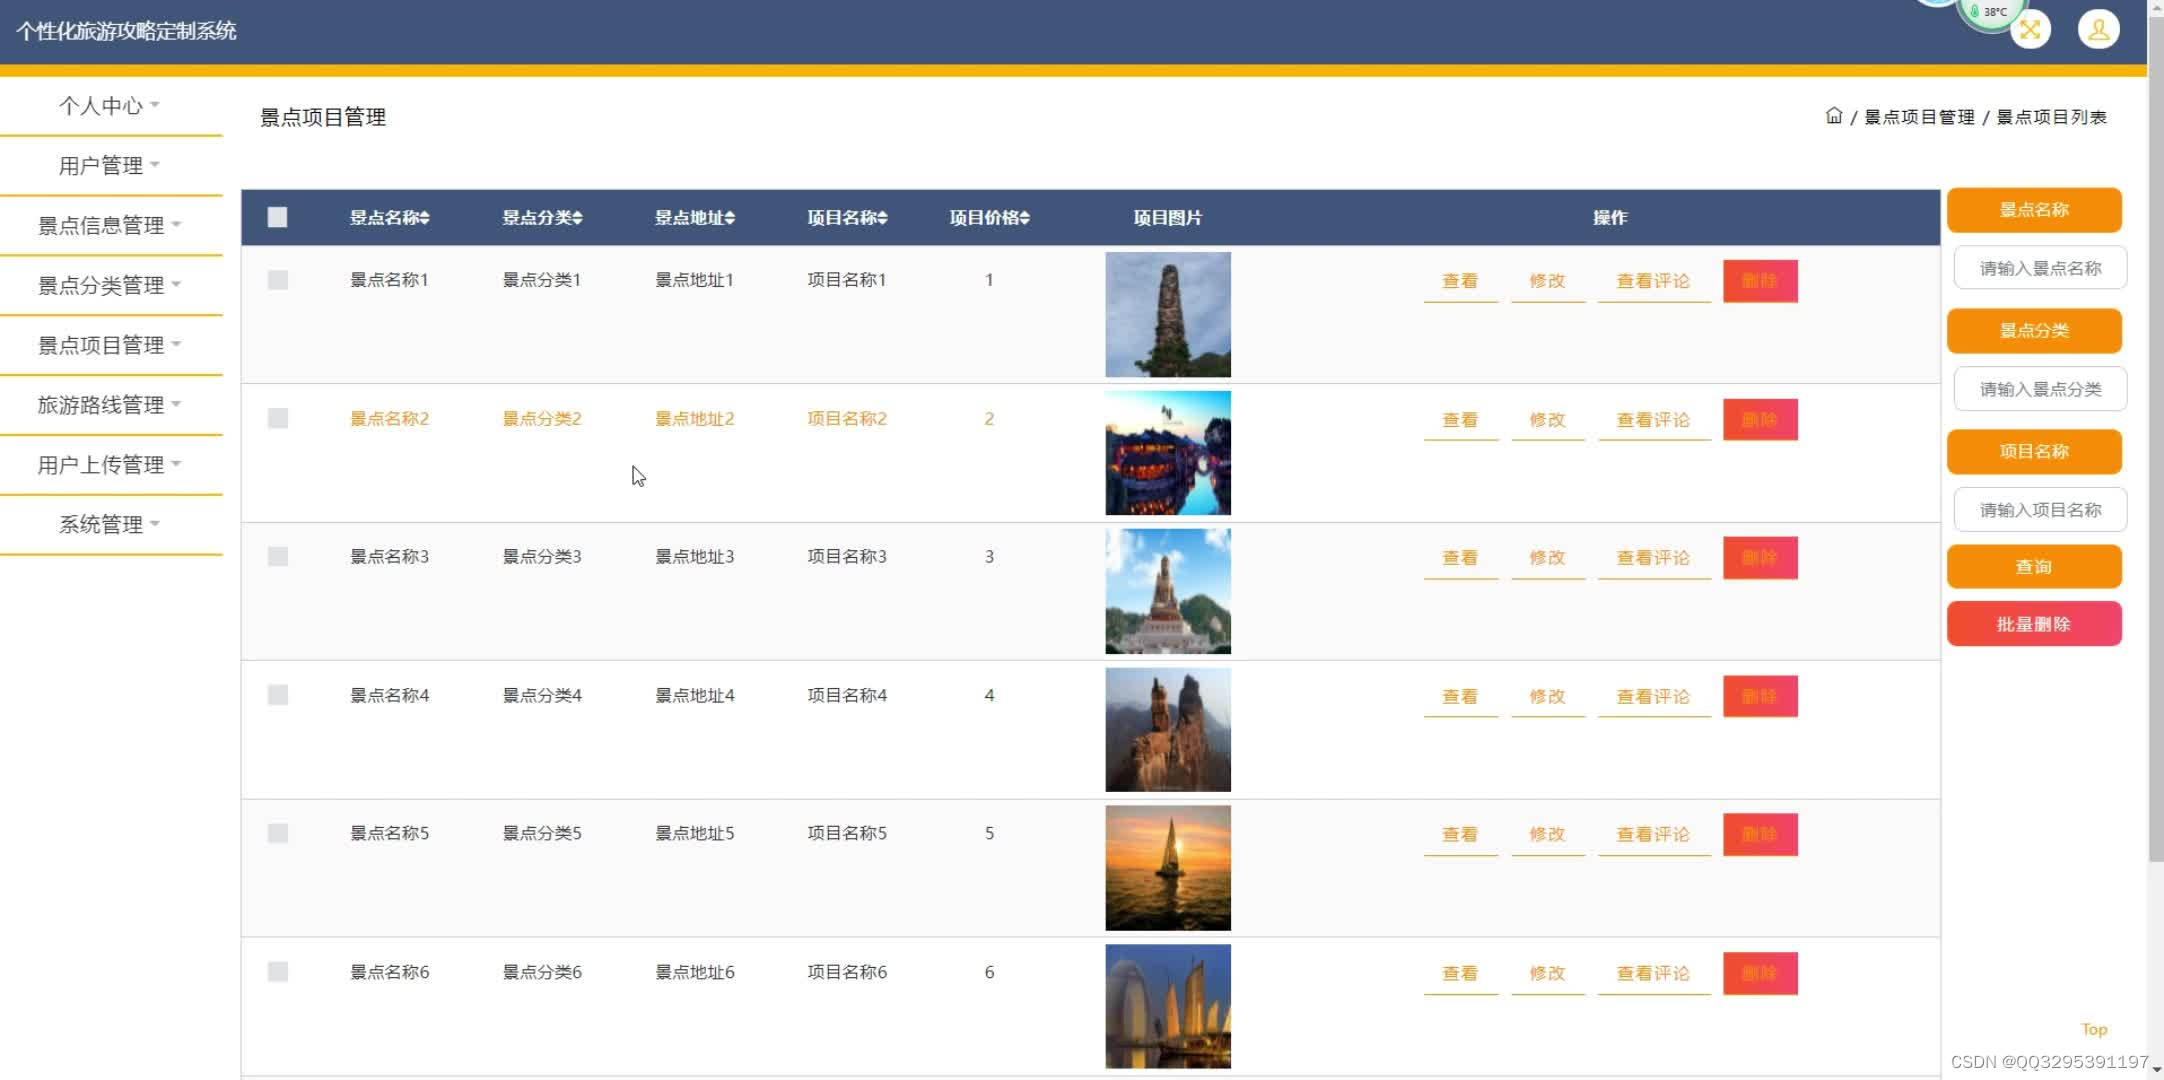Sort by 景点地址 column arrows
The height and width of the screenshot is (1080, 2164).
coord(730,218)
